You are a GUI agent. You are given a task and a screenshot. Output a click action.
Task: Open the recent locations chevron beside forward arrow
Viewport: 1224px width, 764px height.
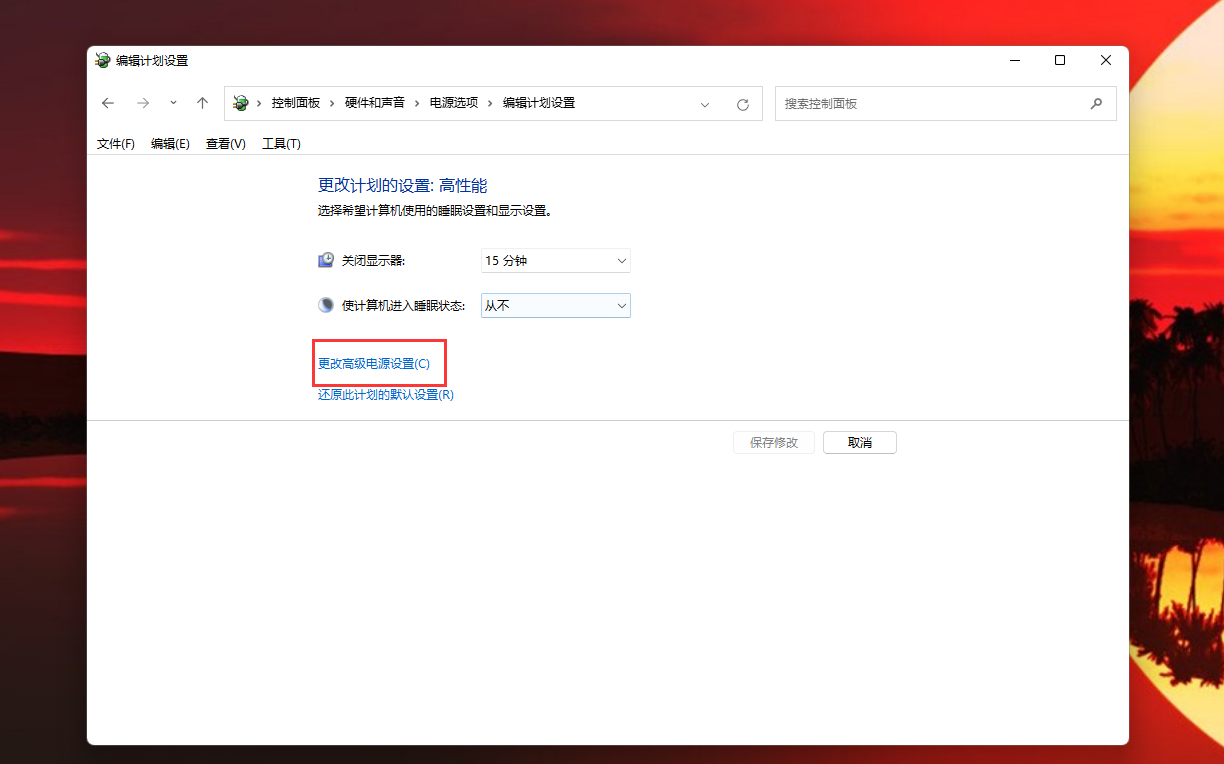tap(172, 103)
